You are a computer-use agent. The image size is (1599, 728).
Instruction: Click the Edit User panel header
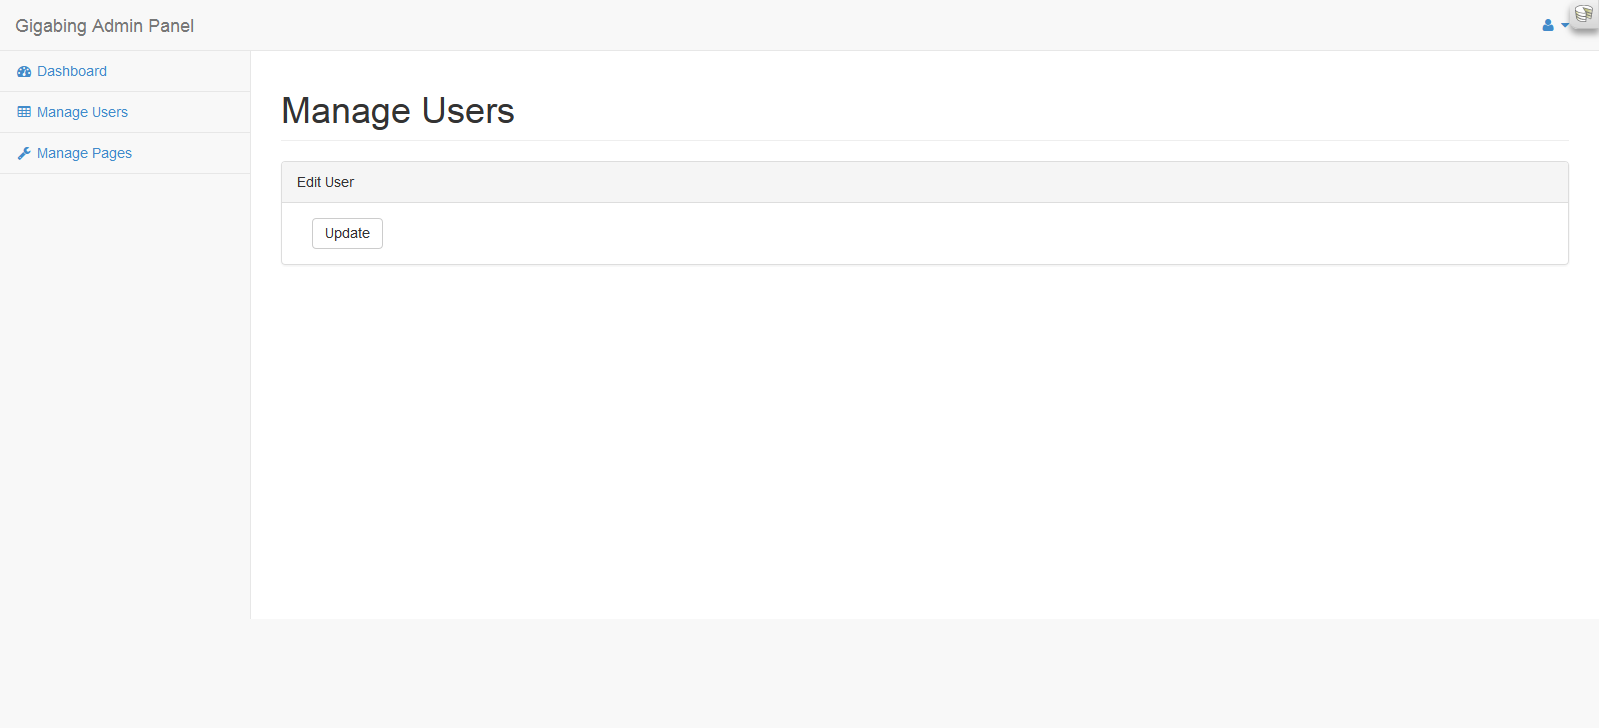(x=325, y=182)
